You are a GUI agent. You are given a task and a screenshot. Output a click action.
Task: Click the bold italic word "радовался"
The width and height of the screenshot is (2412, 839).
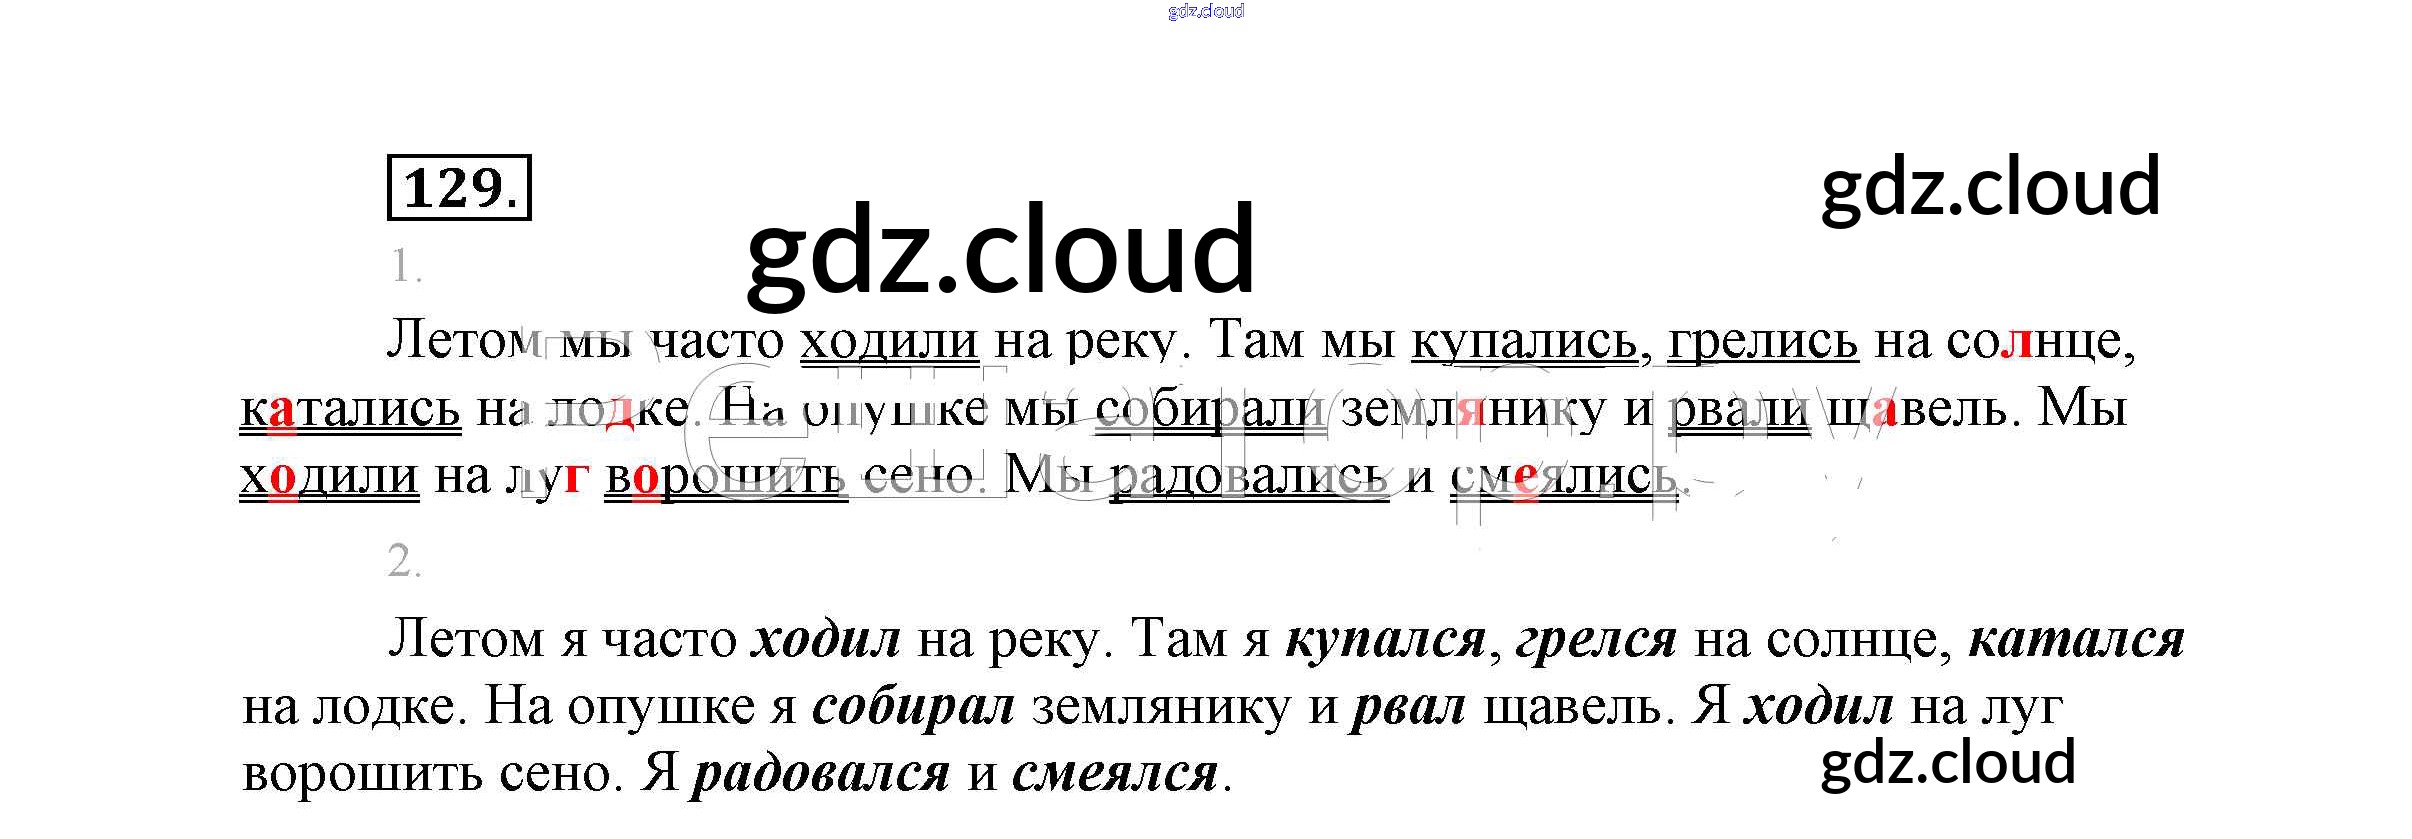tap(821, 773)
